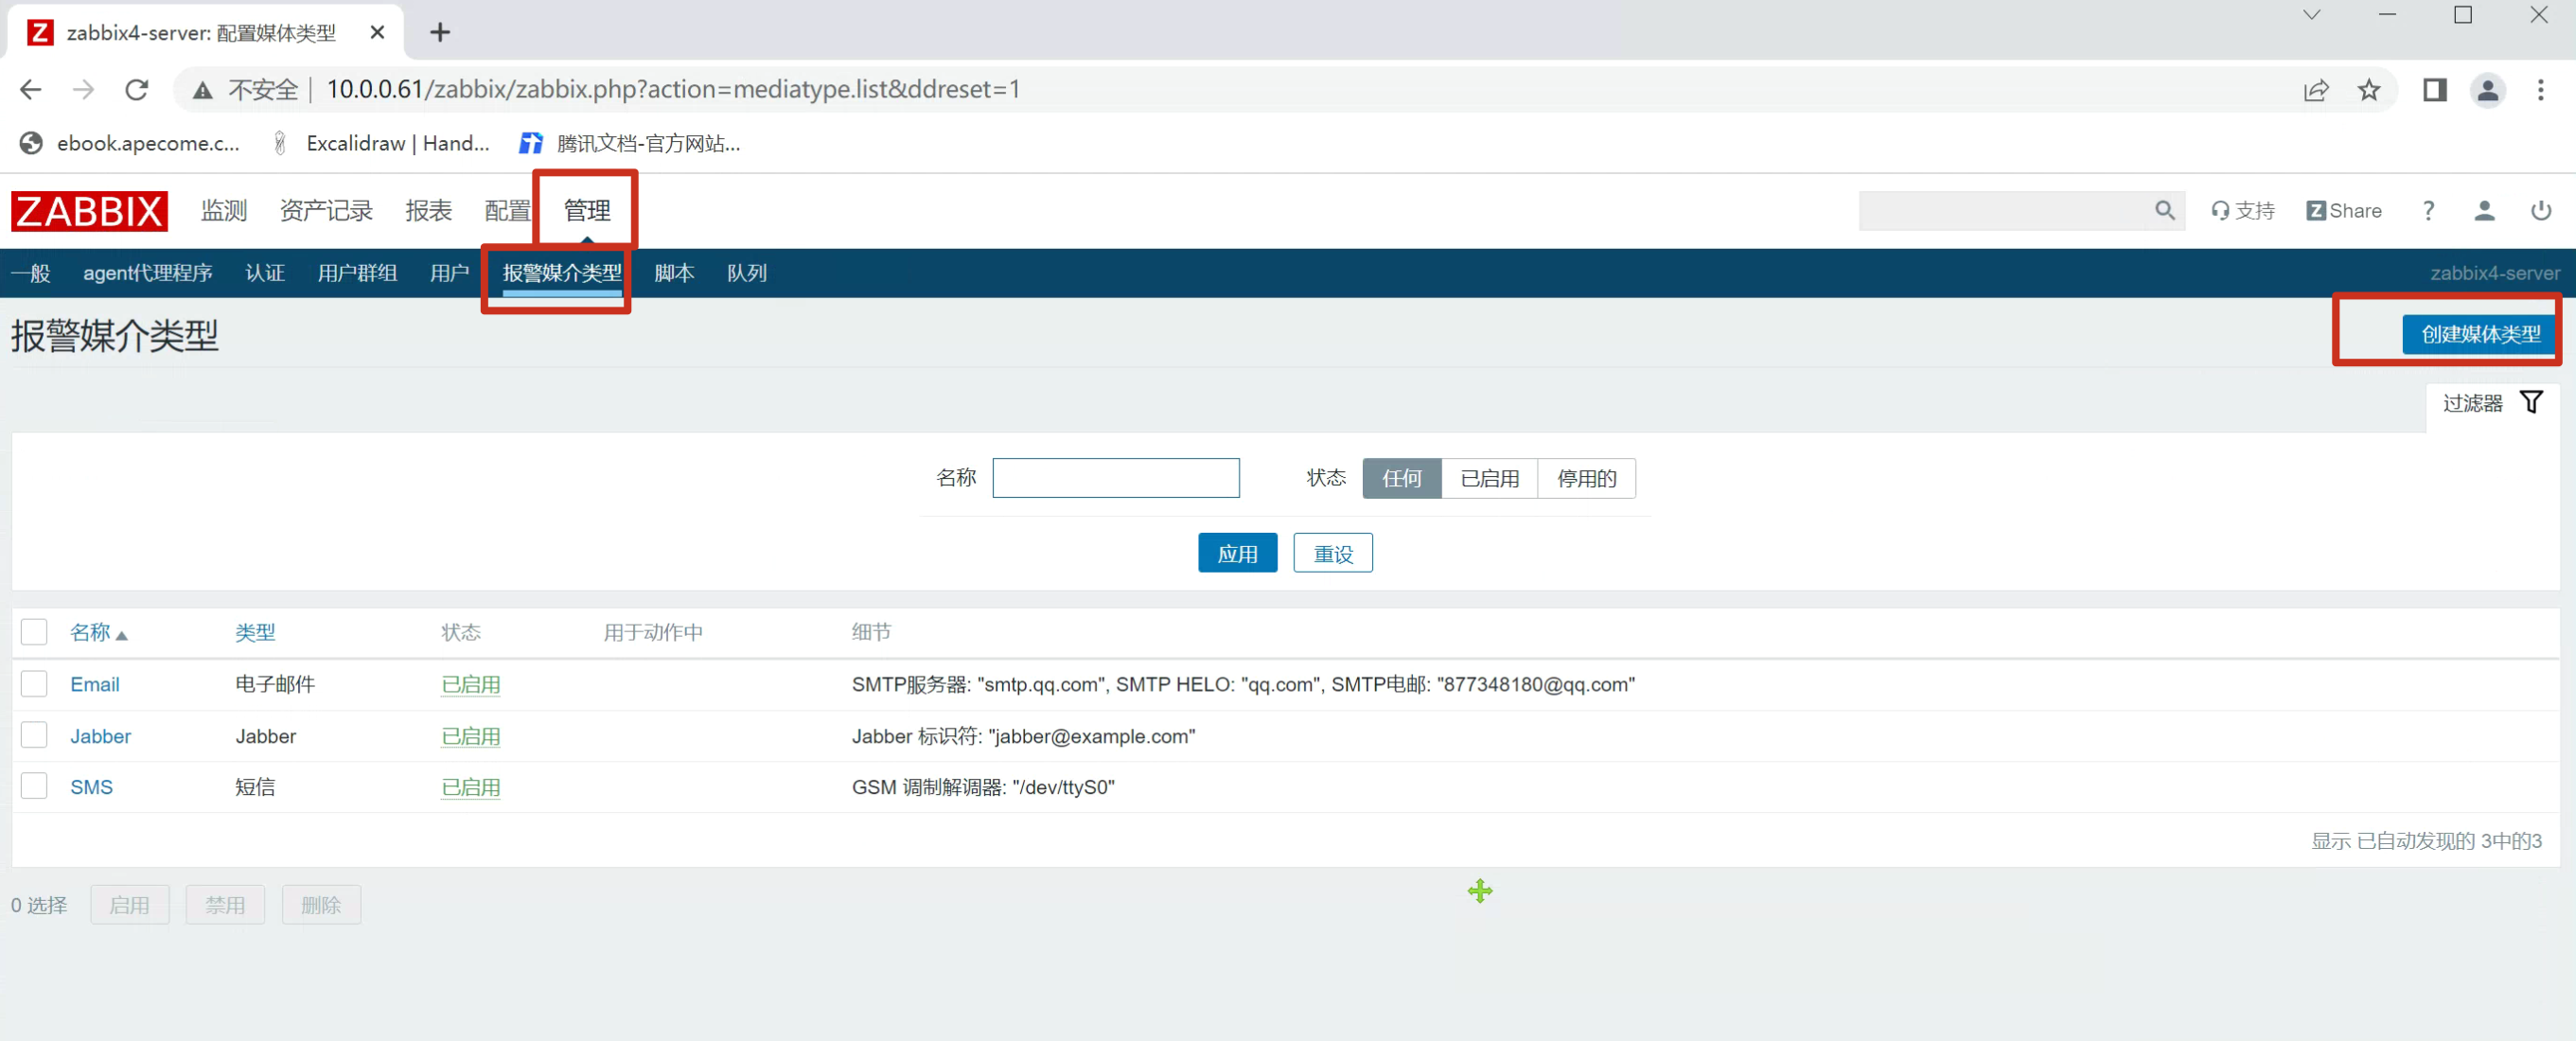This screenshot has height=1041, width=2576.
Task: Click the Zabbix search magnifier icon
Action: tap(2164, 210)
